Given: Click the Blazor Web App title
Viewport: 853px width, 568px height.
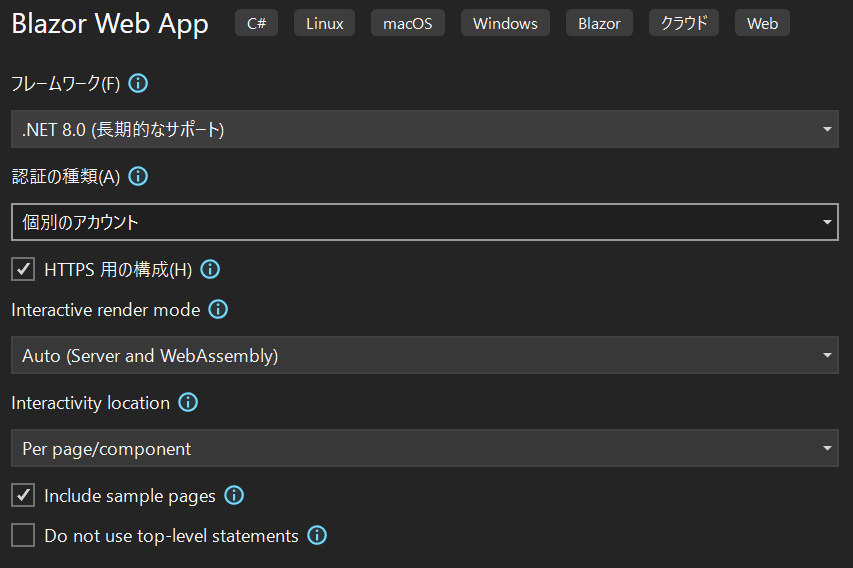Looking at the screenshot, I should tap(110, 24).
